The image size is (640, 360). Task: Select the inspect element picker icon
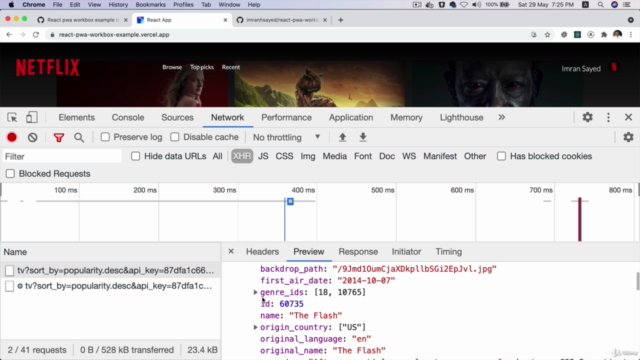[x=12, y=118]
